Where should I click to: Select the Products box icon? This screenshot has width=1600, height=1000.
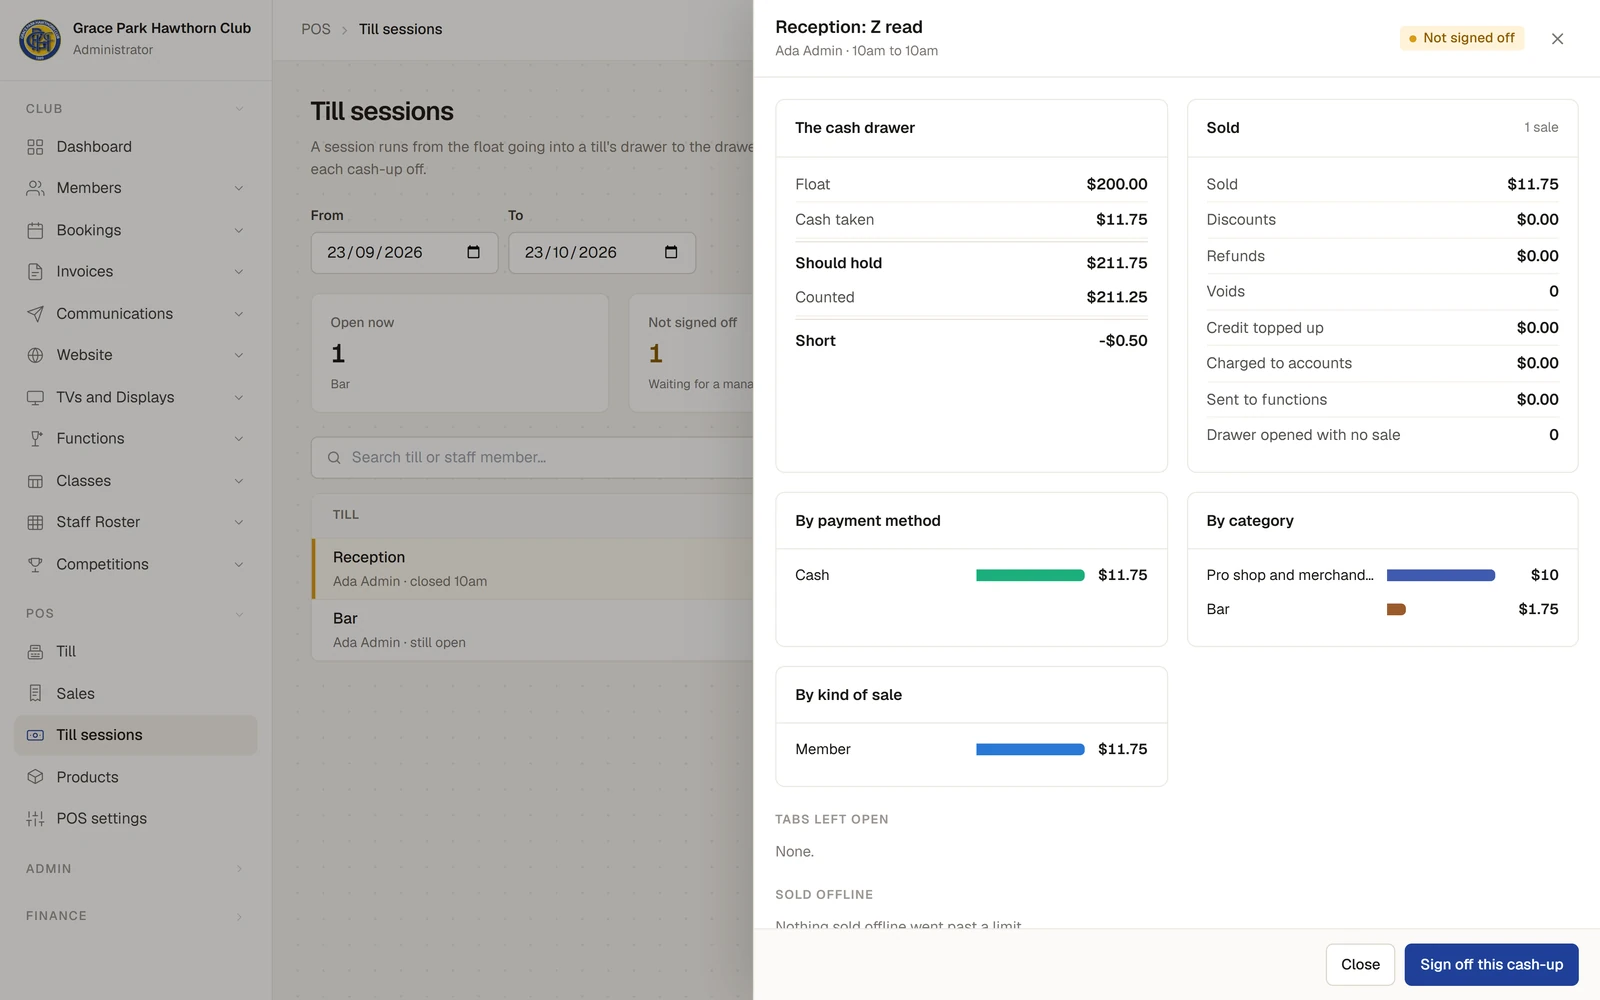(x=35, y=777)
